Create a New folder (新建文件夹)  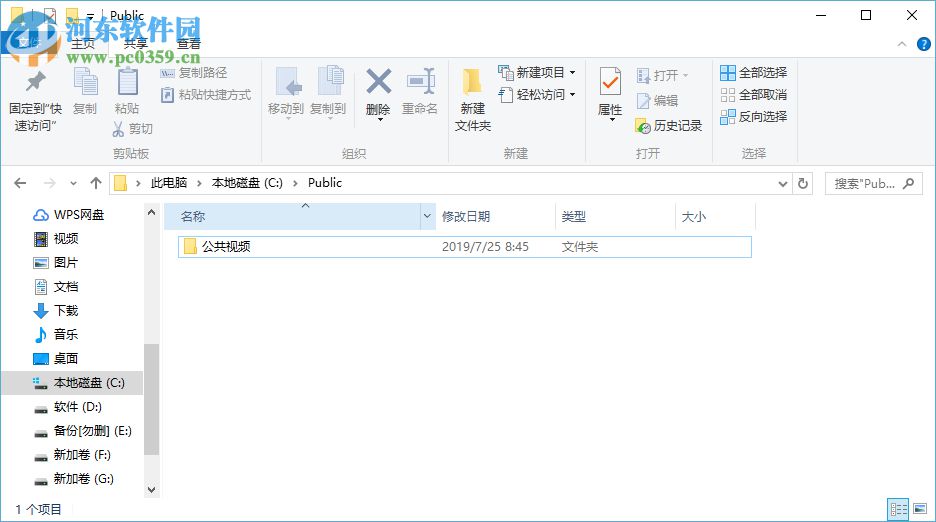click(x=473, y=99)
